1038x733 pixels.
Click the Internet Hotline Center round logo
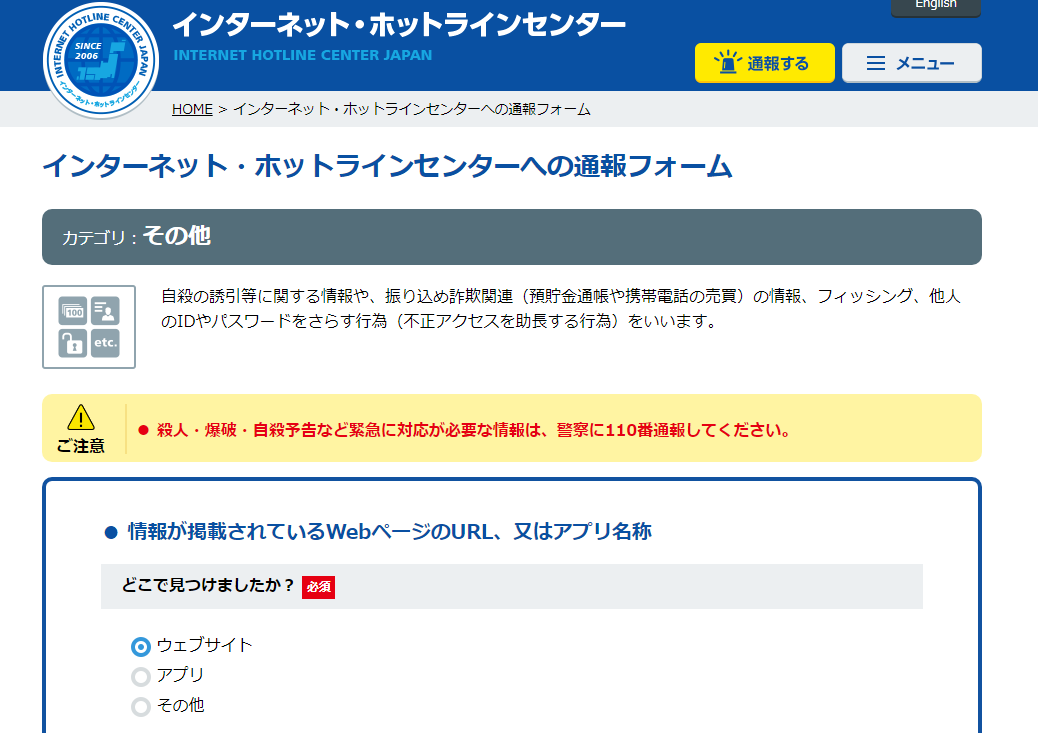point(101,60)
